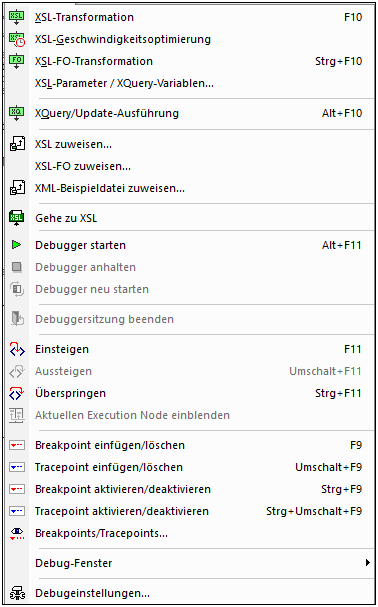Screen dimensions: 378x607
Task: Click the XSL-FO-Transformation icon
Action: tap(16, 62)
